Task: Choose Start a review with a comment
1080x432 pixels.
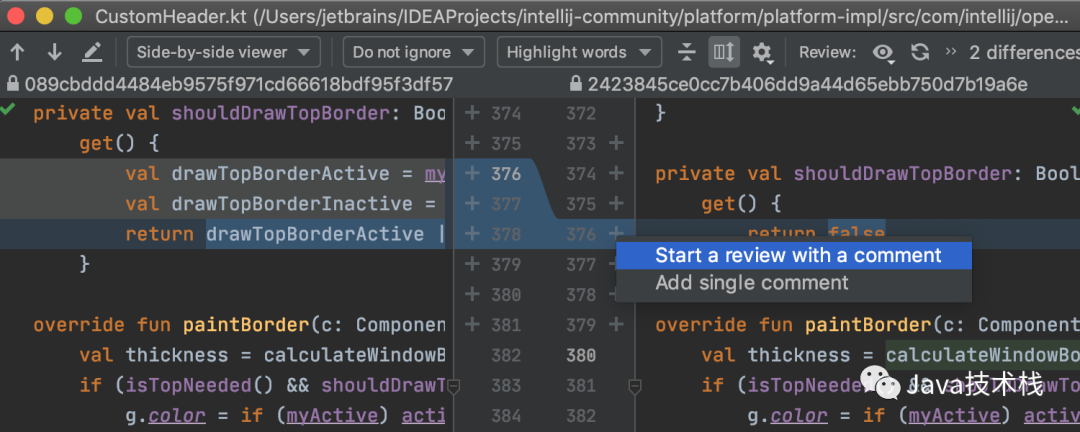Action: click(x=793, y=256)
